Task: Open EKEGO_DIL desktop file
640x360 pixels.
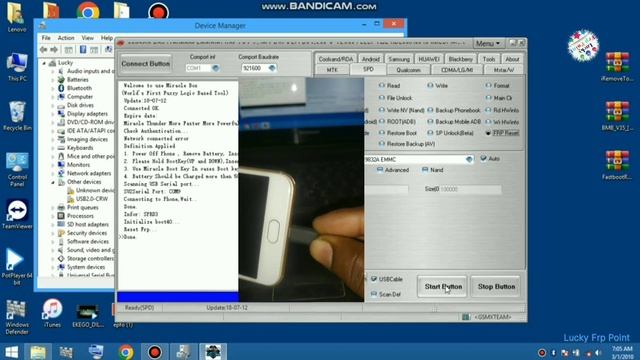Action: [88, 315]
